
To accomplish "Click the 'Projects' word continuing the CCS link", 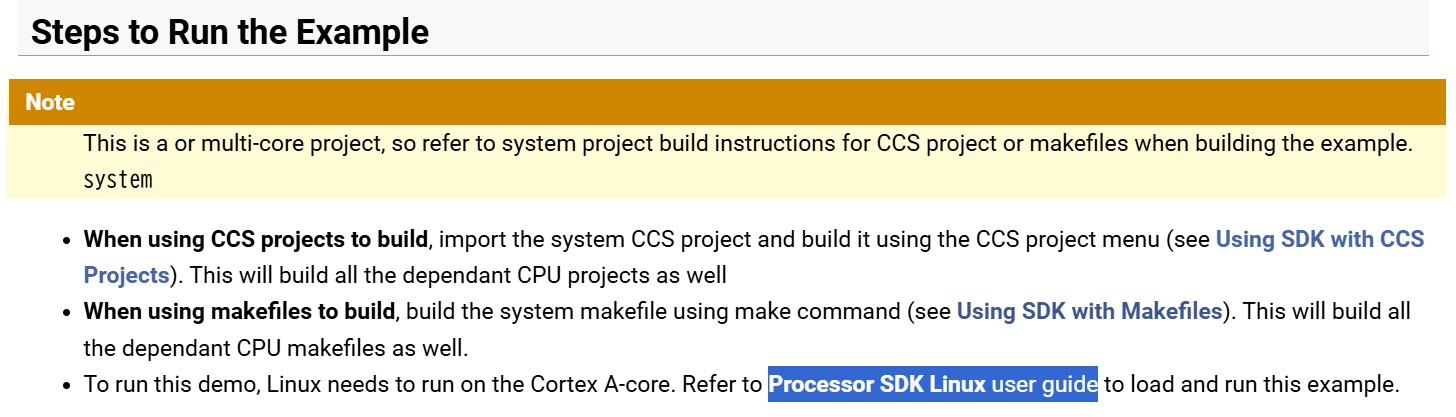I will click(x=126, y=275).
